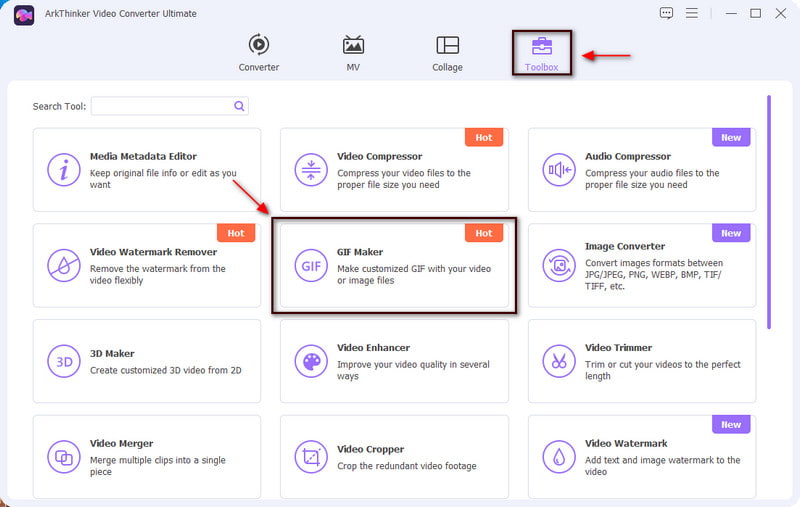Click Hot badge on Video Watermark Remover
This screenshot has height=507, width=800.
click(236, 233)
